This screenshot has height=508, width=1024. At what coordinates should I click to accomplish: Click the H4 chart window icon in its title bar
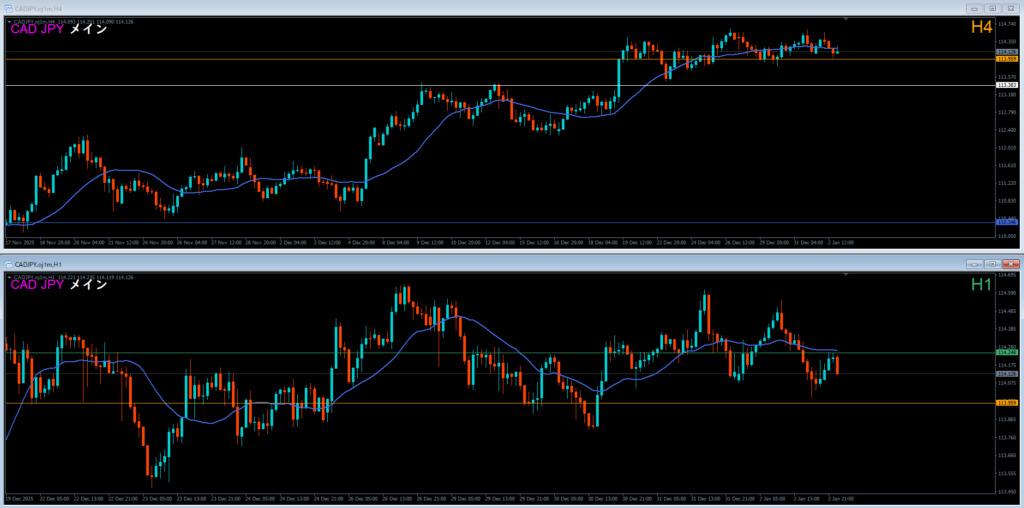point(7,7)
